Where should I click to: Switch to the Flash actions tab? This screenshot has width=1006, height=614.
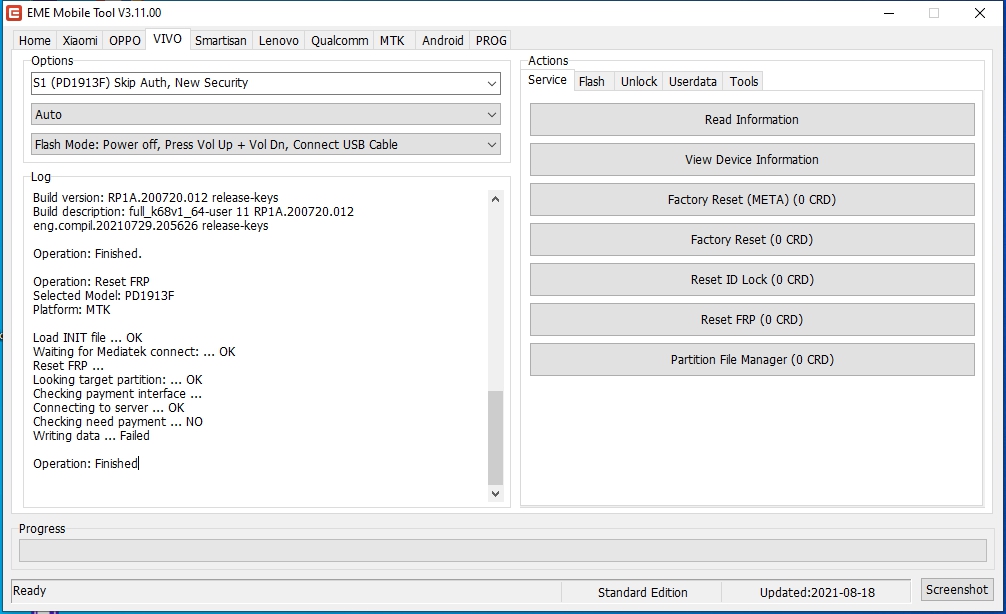592,81
